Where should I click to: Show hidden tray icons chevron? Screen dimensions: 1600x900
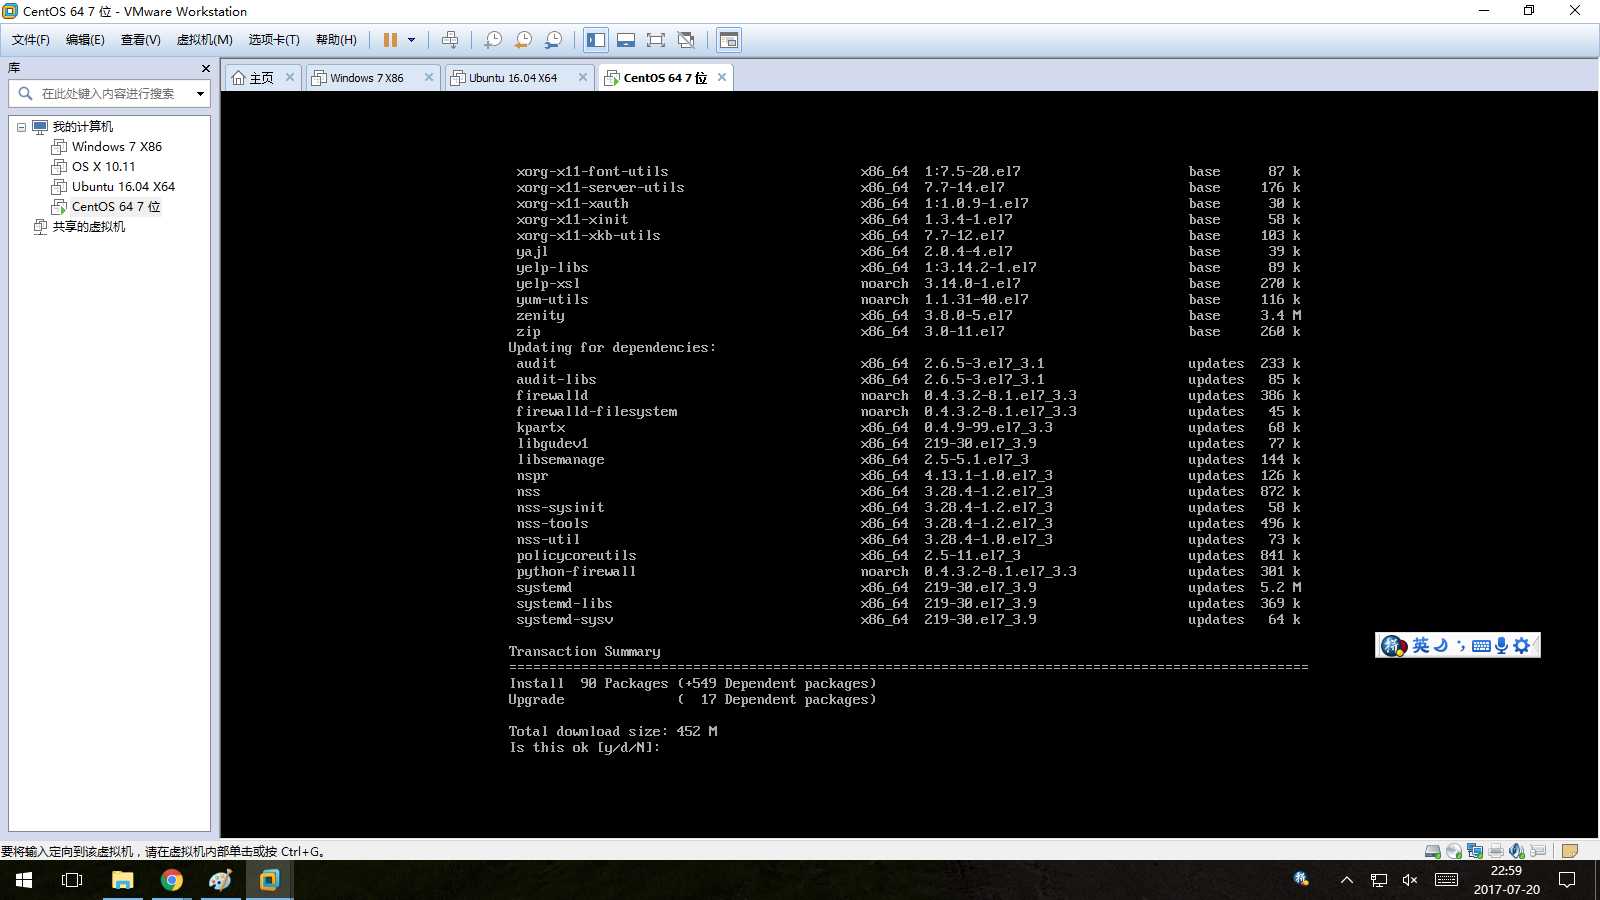(1347, 880)
